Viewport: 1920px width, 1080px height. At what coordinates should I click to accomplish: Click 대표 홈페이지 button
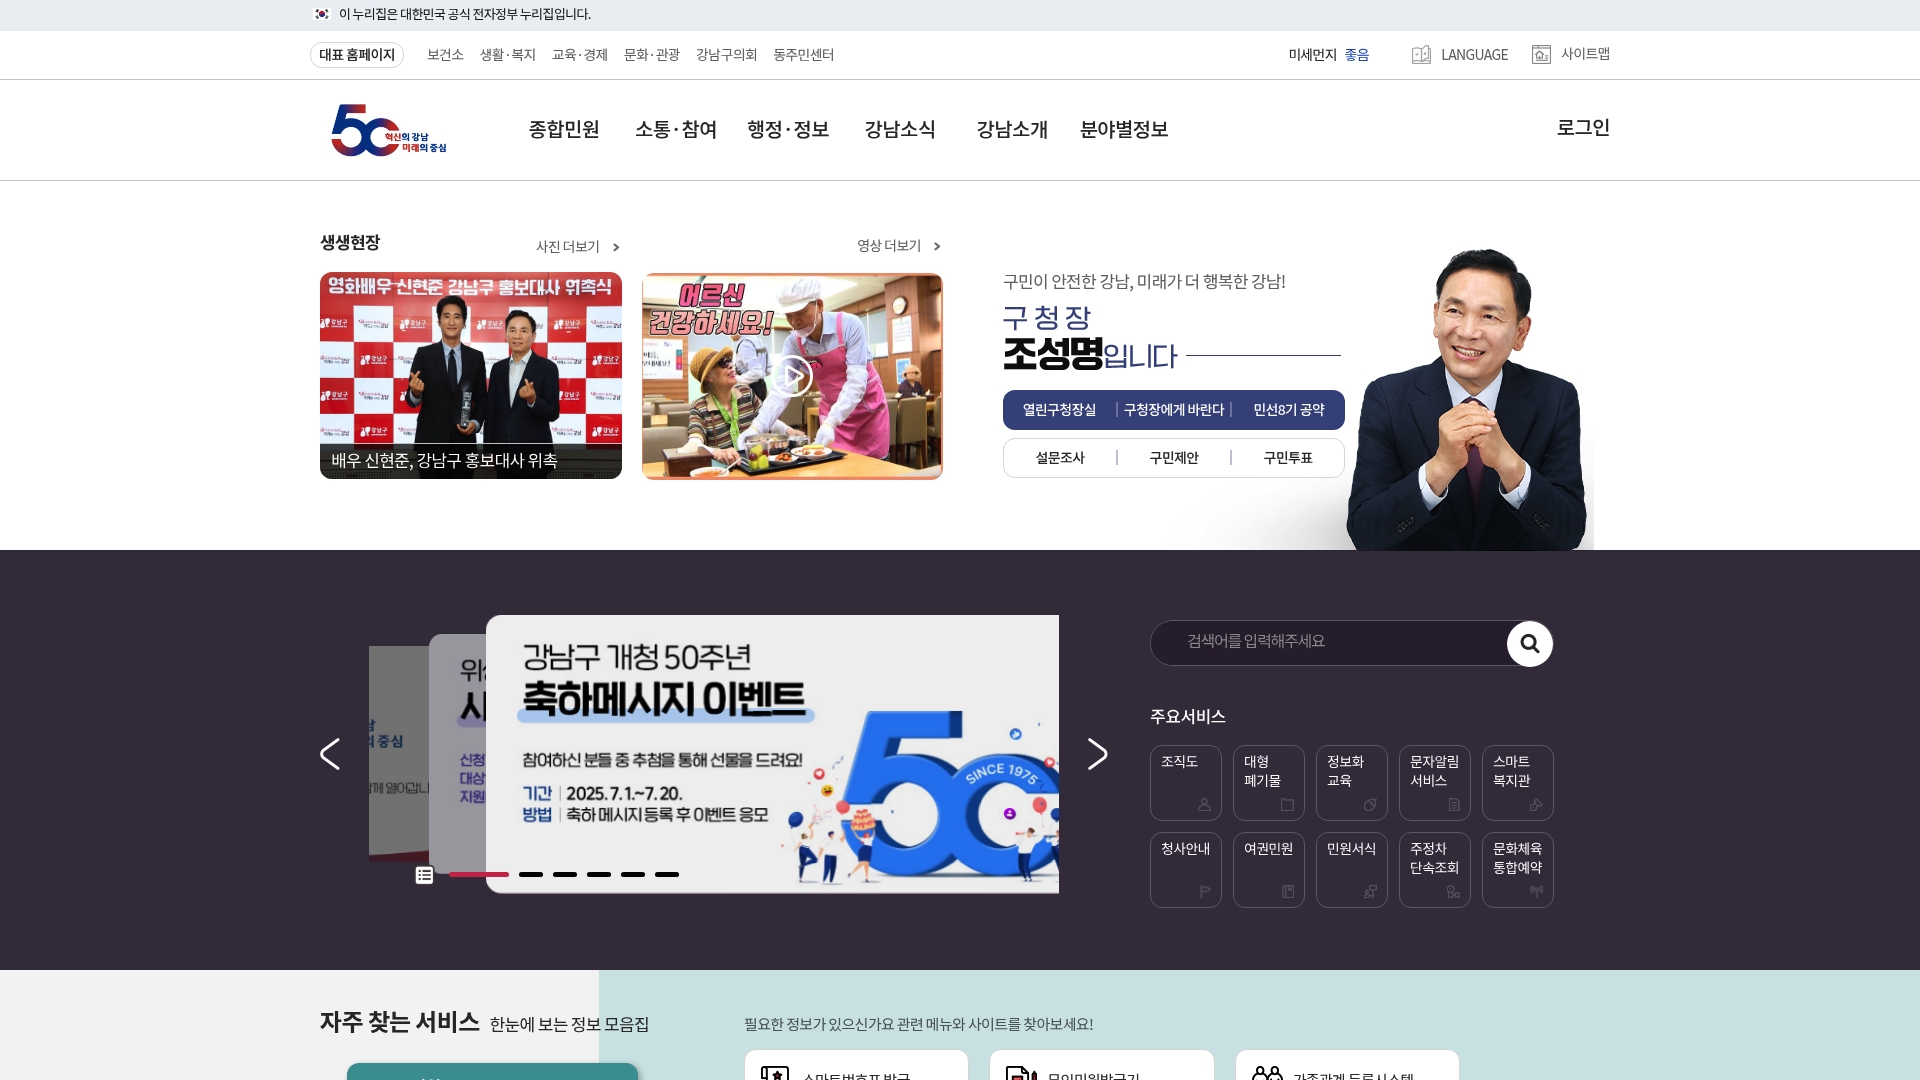tap(357, 55)
